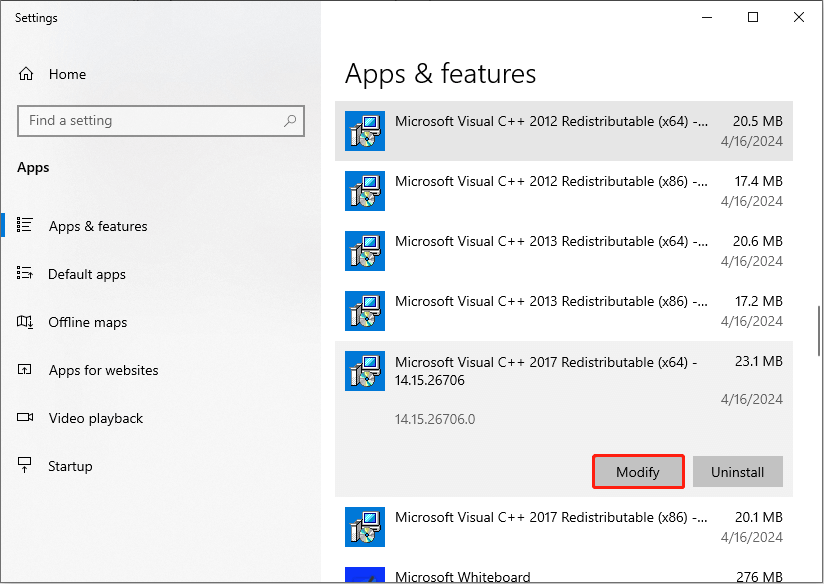Click the Offline maps icon
The height and width of the screenshot is (584, 824).
pos(25,321)
